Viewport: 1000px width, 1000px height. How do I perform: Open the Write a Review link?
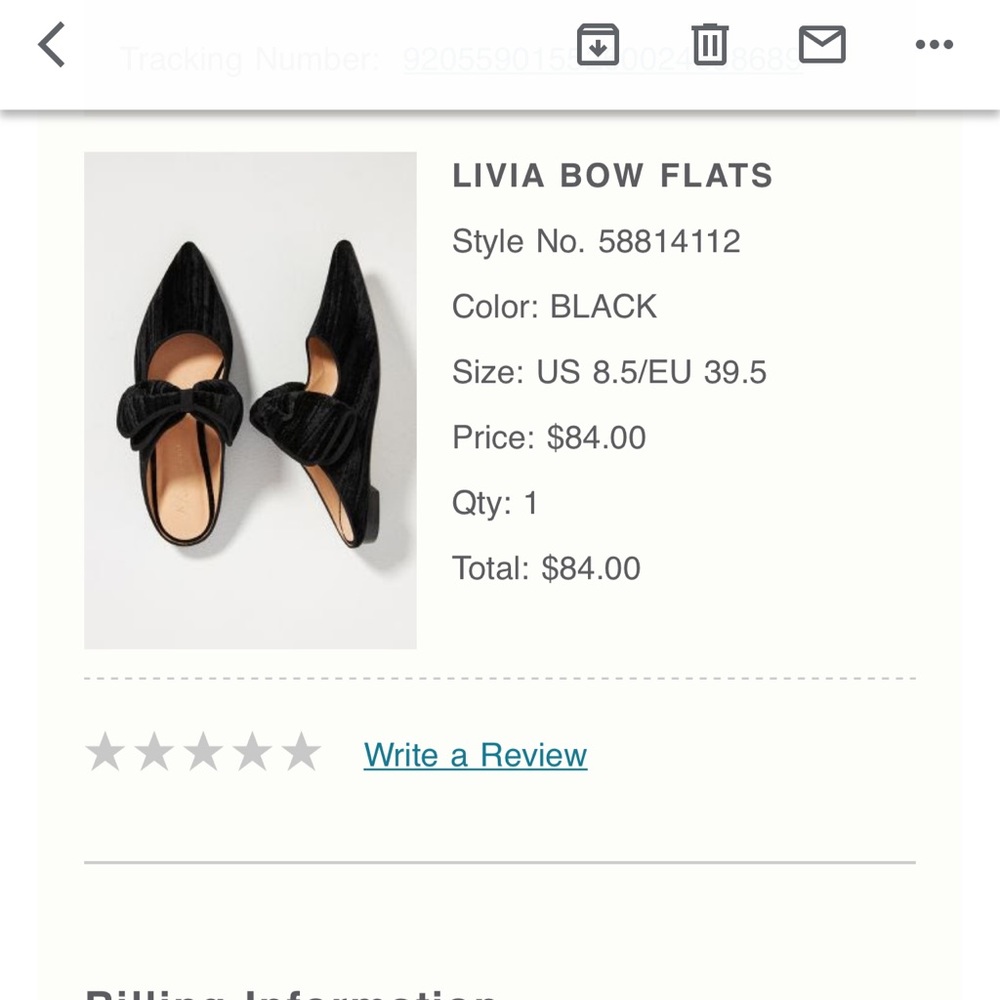[474, 755]
